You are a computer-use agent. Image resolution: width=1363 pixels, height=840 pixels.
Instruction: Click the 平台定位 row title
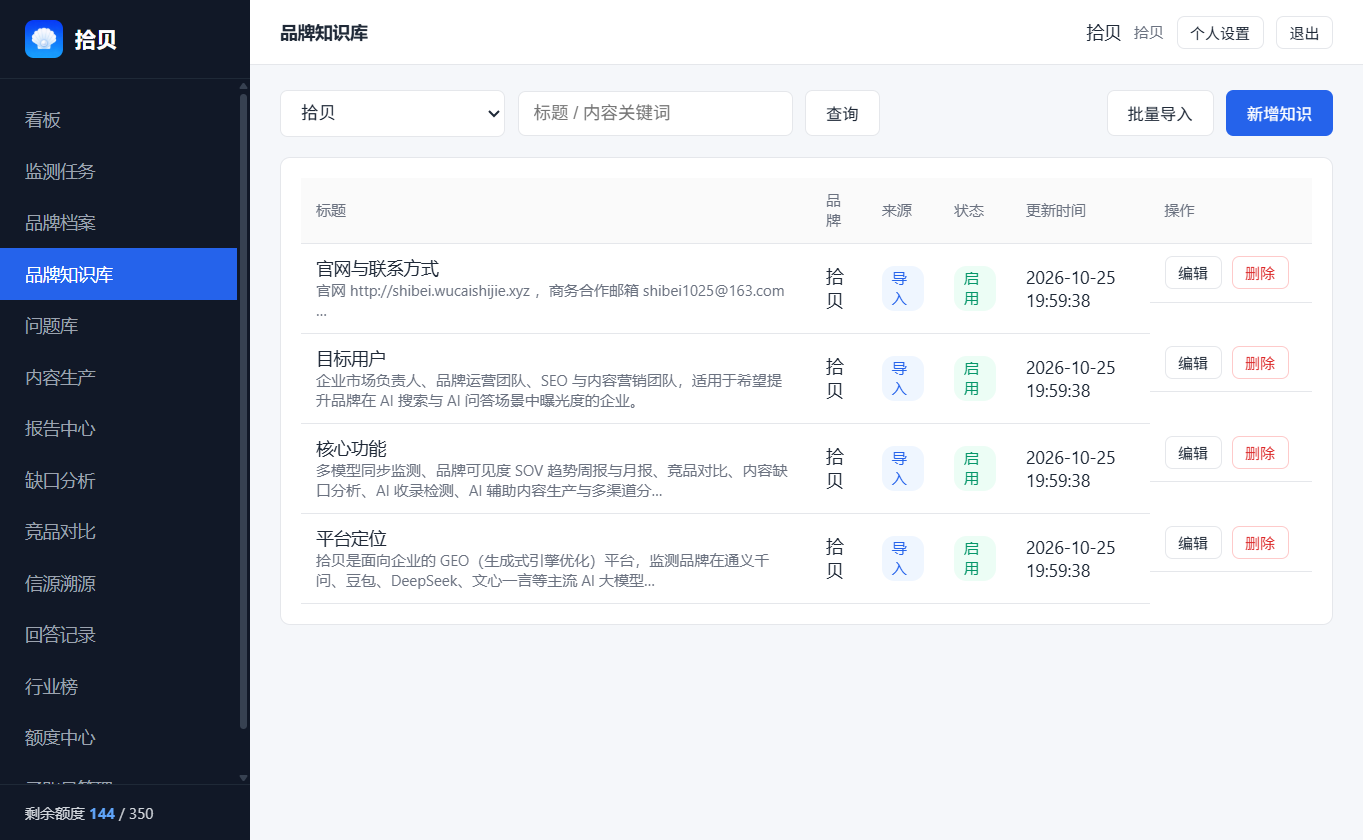351,539
